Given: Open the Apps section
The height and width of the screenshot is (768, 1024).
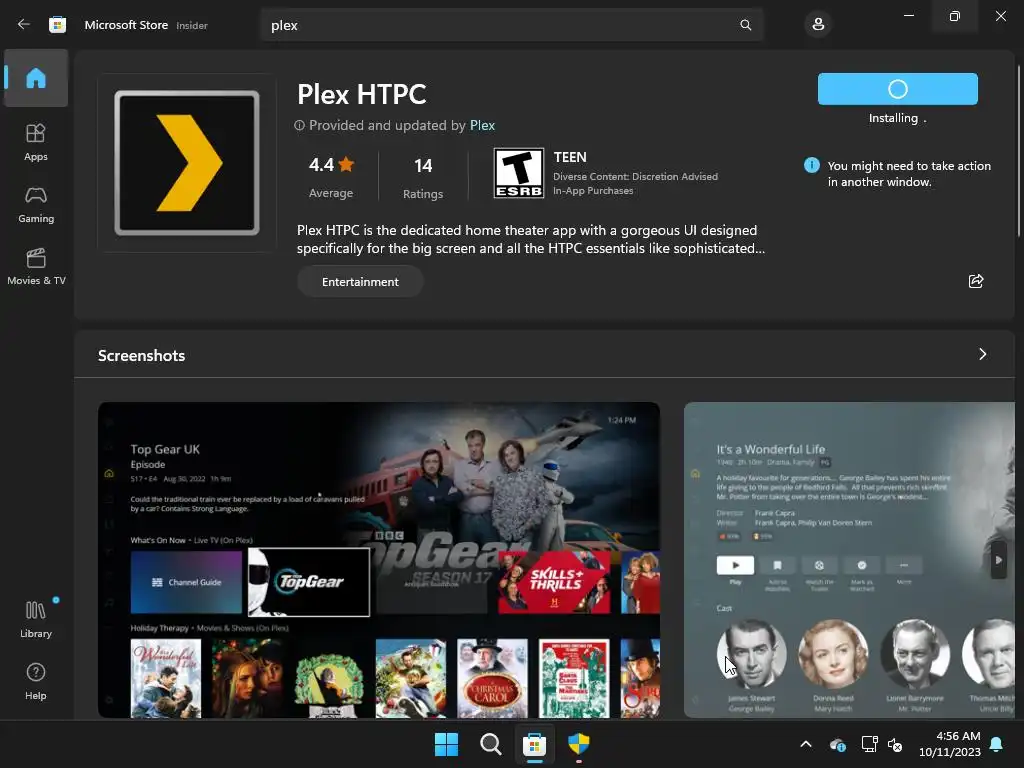Looking at the screenshot, I should (36, 142).
